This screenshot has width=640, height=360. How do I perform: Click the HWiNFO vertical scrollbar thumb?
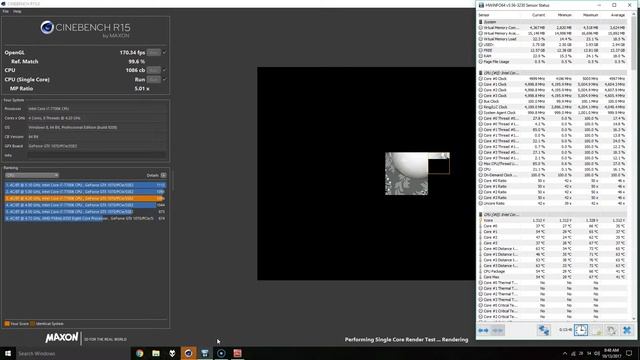tap(634, 44)
